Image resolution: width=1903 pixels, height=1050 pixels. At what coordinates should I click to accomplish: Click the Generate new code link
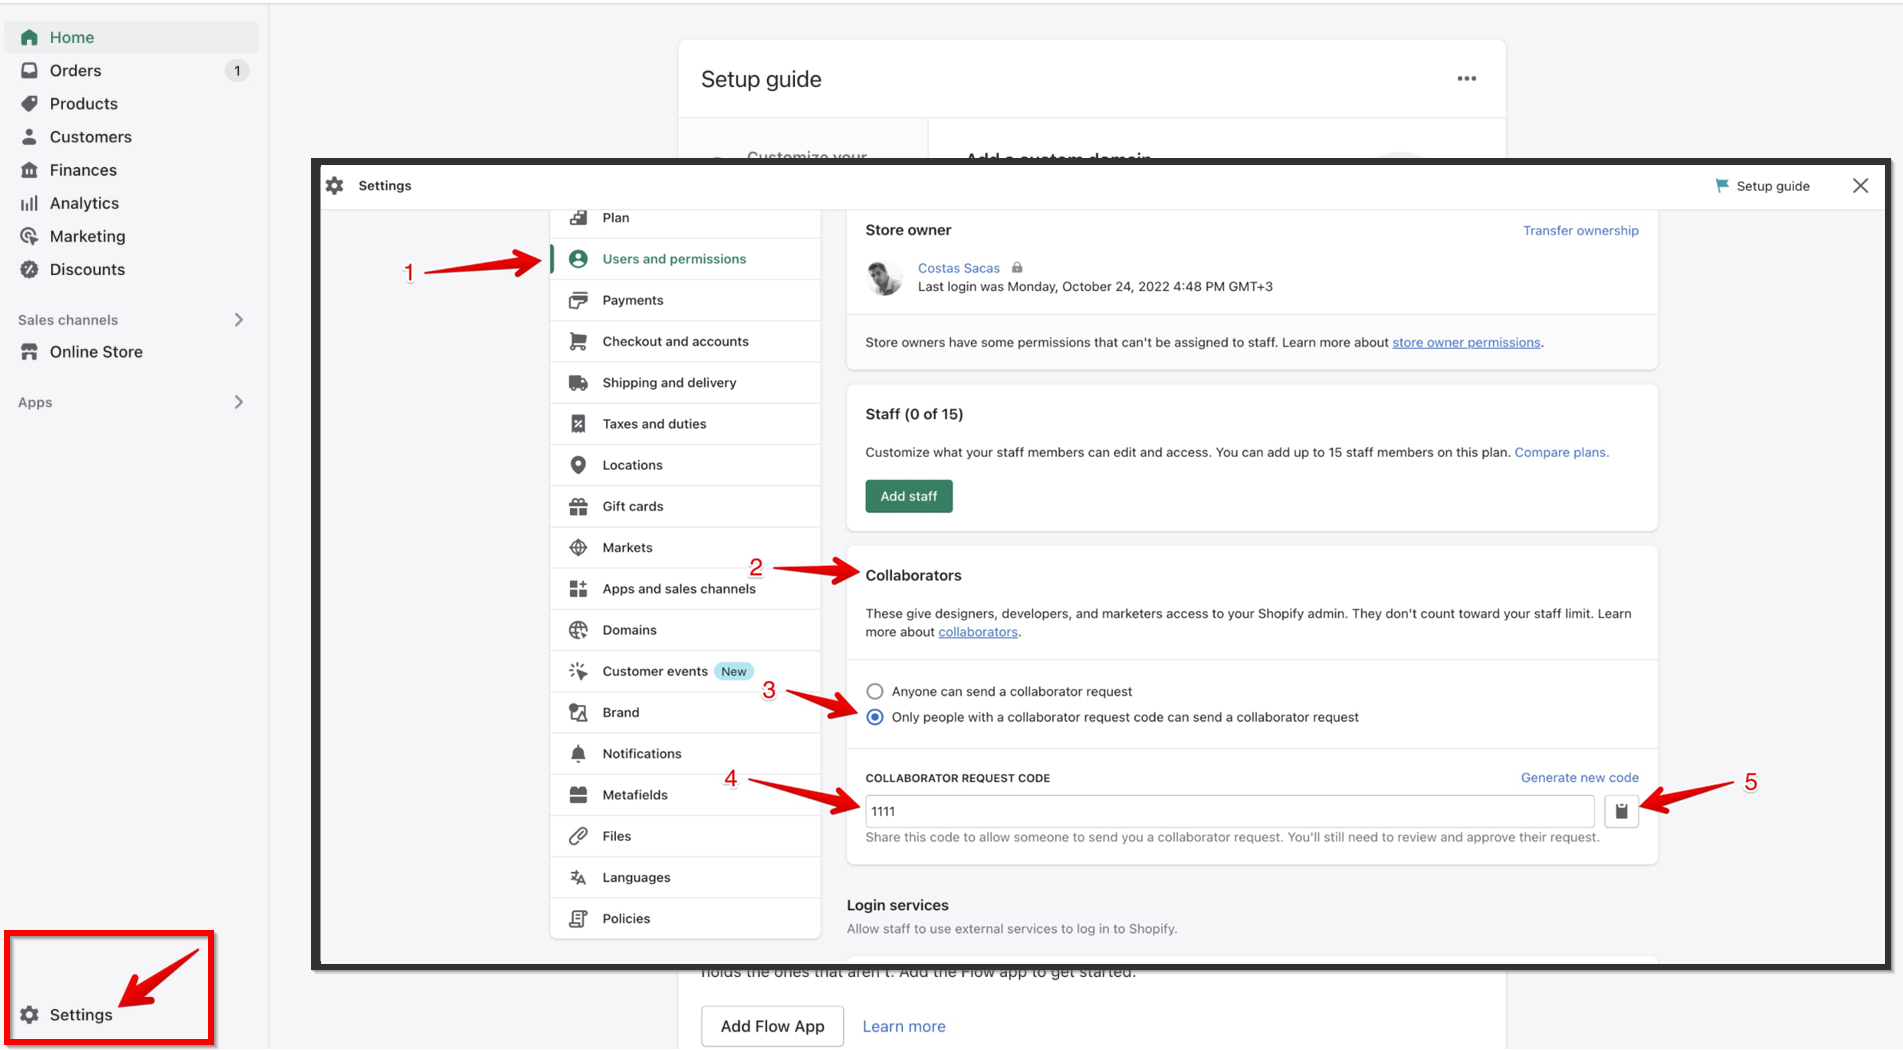point(1579,778)
